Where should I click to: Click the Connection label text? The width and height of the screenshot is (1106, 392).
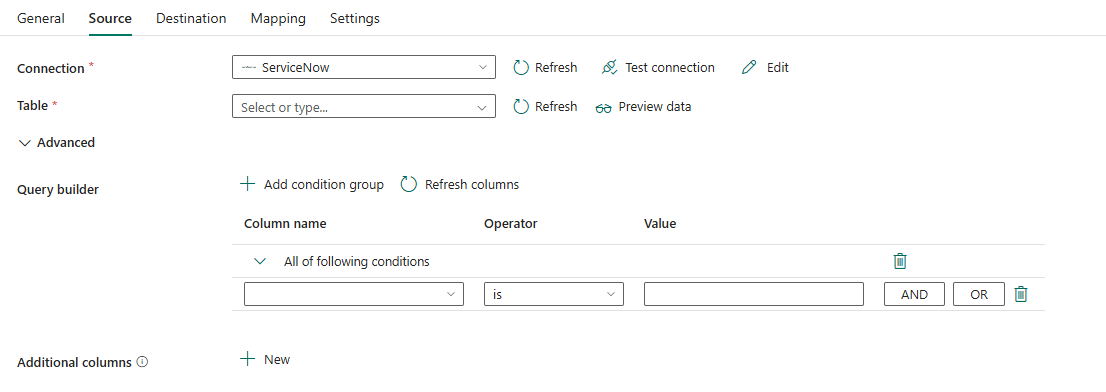pyautogui.click(x=51, y=68)
